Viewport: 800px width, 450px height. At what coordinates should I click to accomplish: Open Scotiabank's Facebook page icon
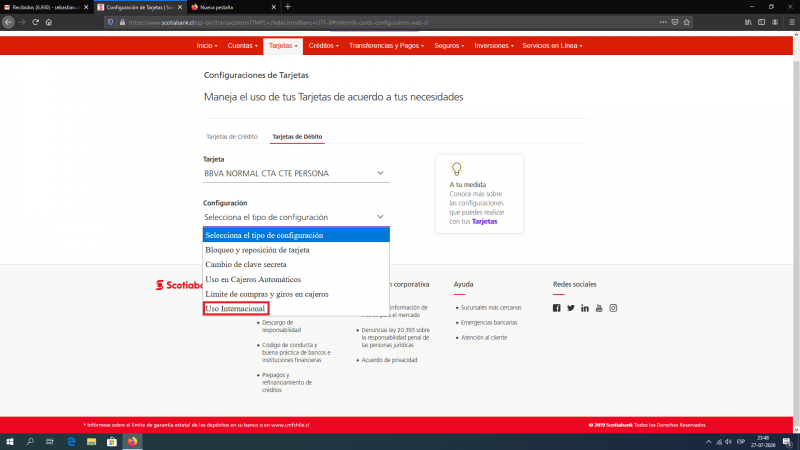coord(557,307)
